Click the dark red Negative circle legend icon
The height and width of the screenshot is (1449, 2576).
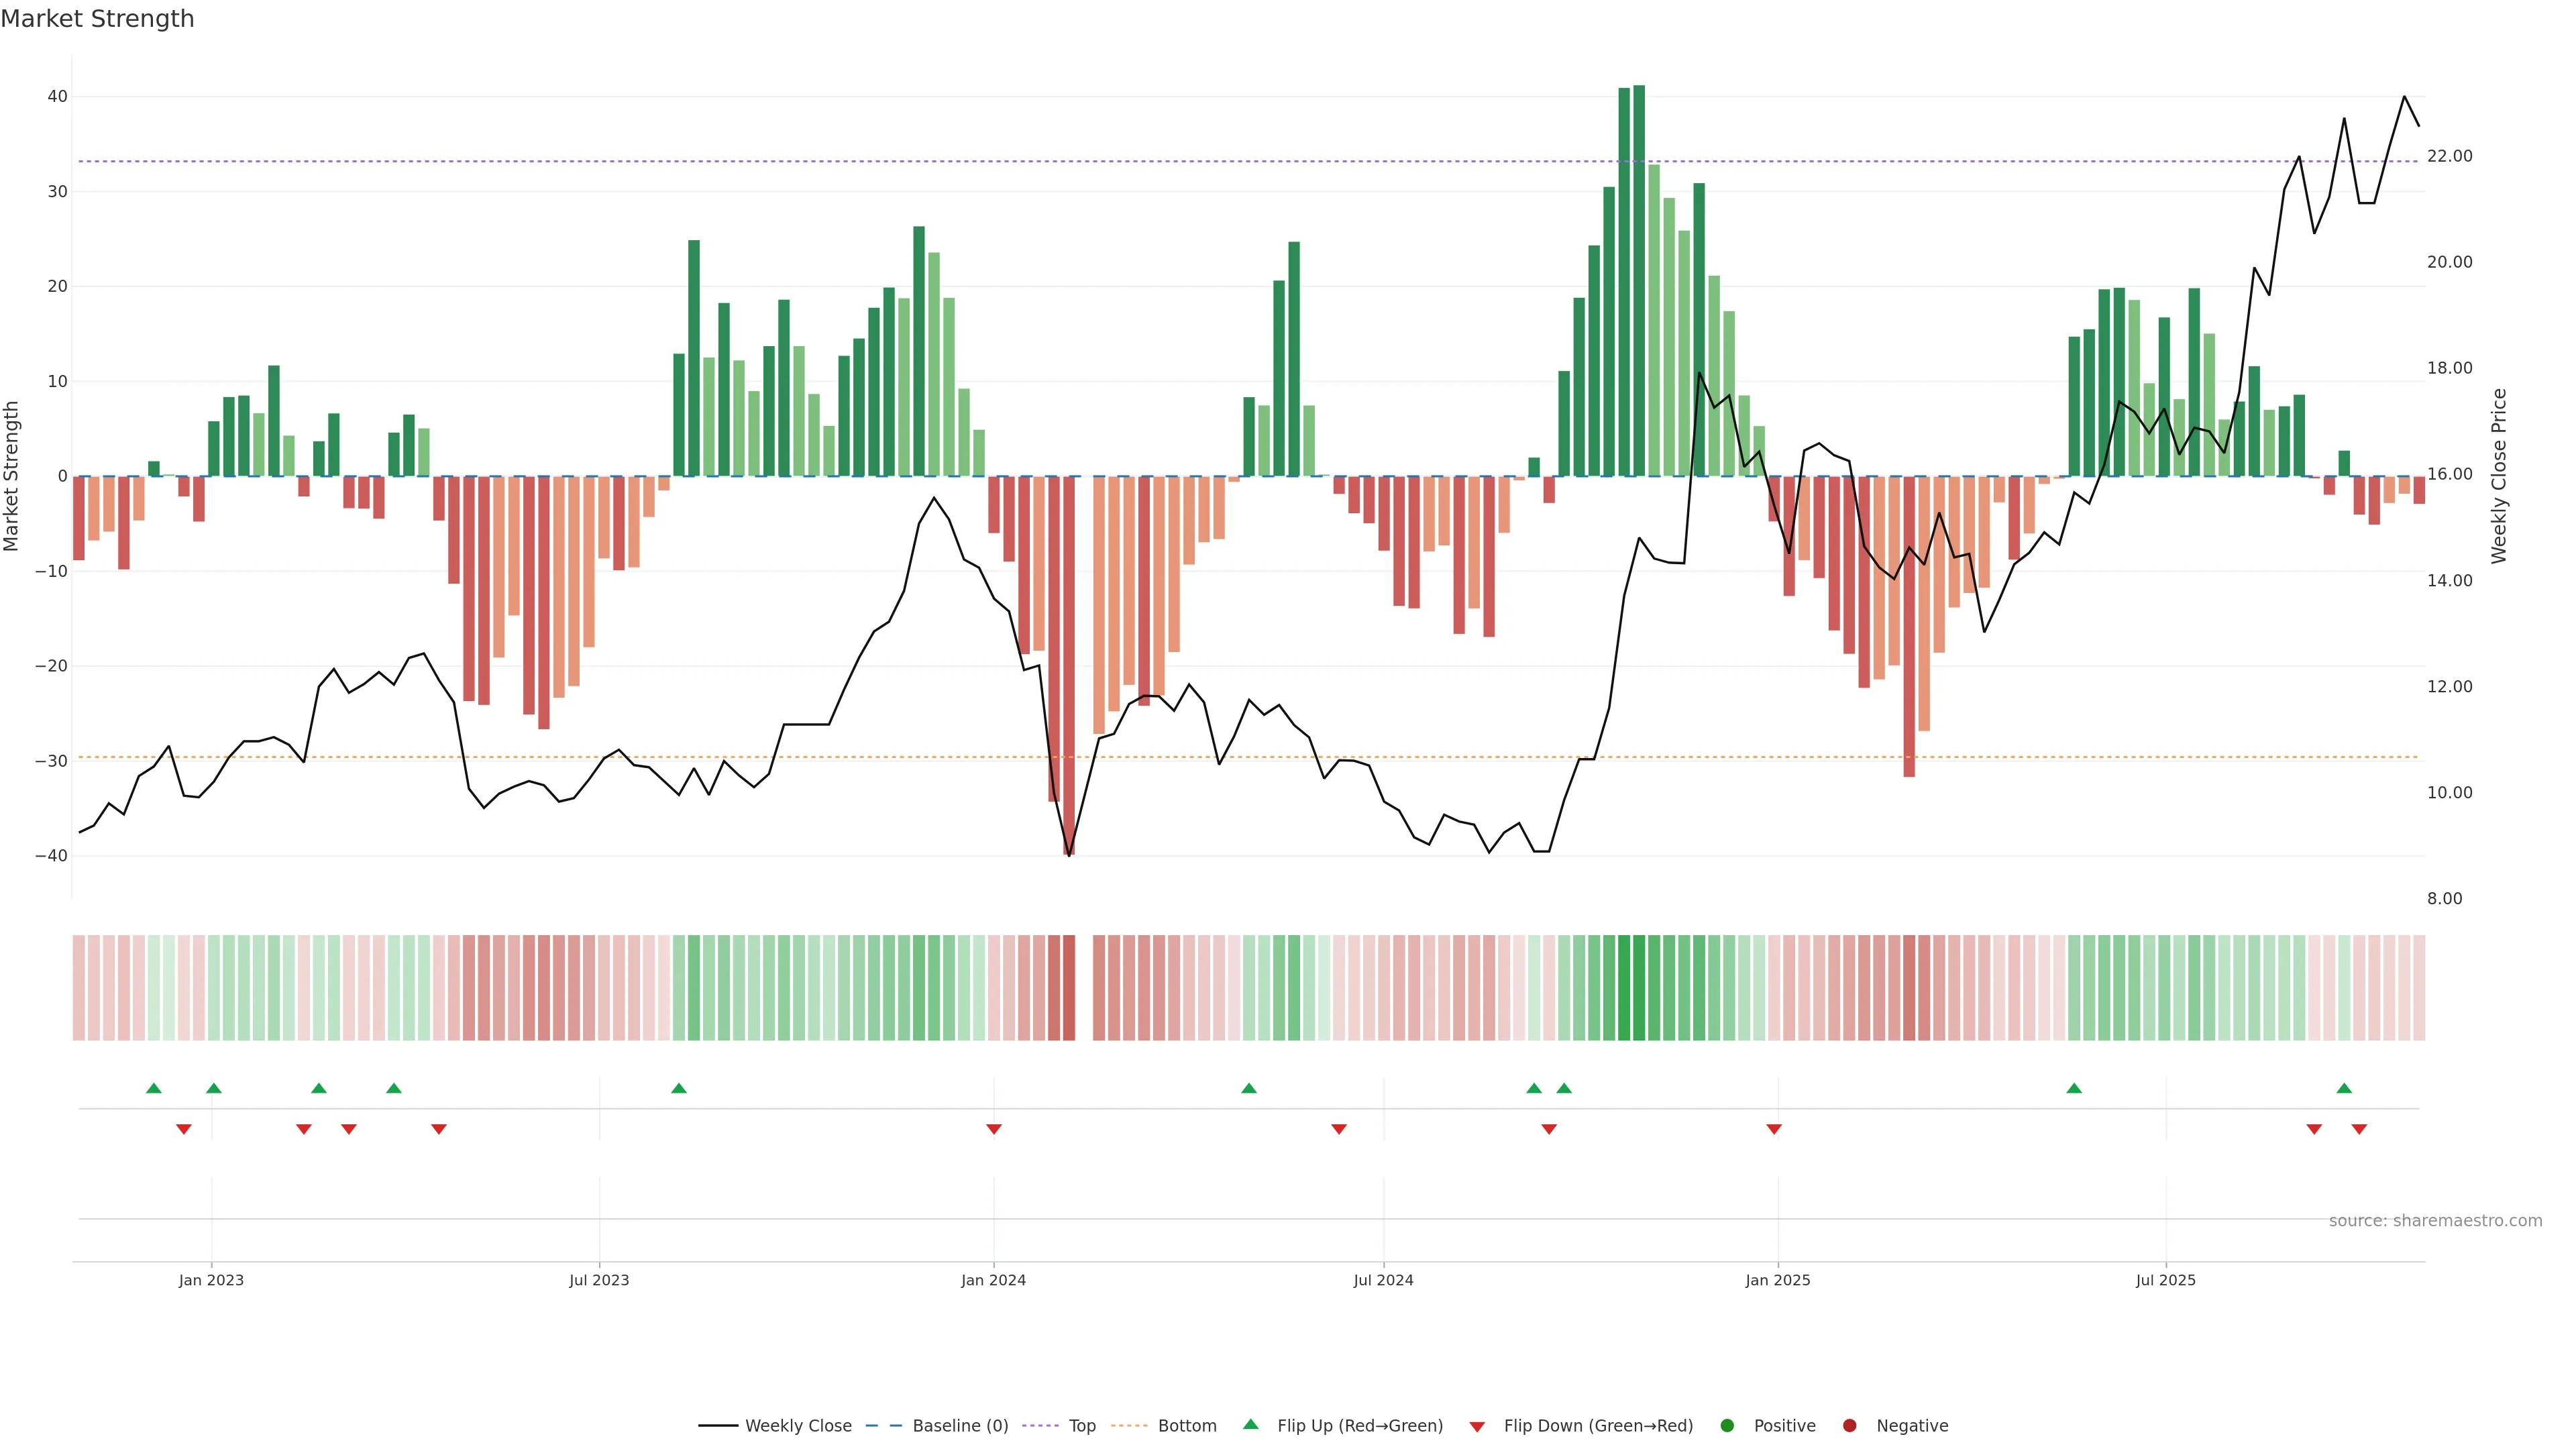[1849, 1426]
